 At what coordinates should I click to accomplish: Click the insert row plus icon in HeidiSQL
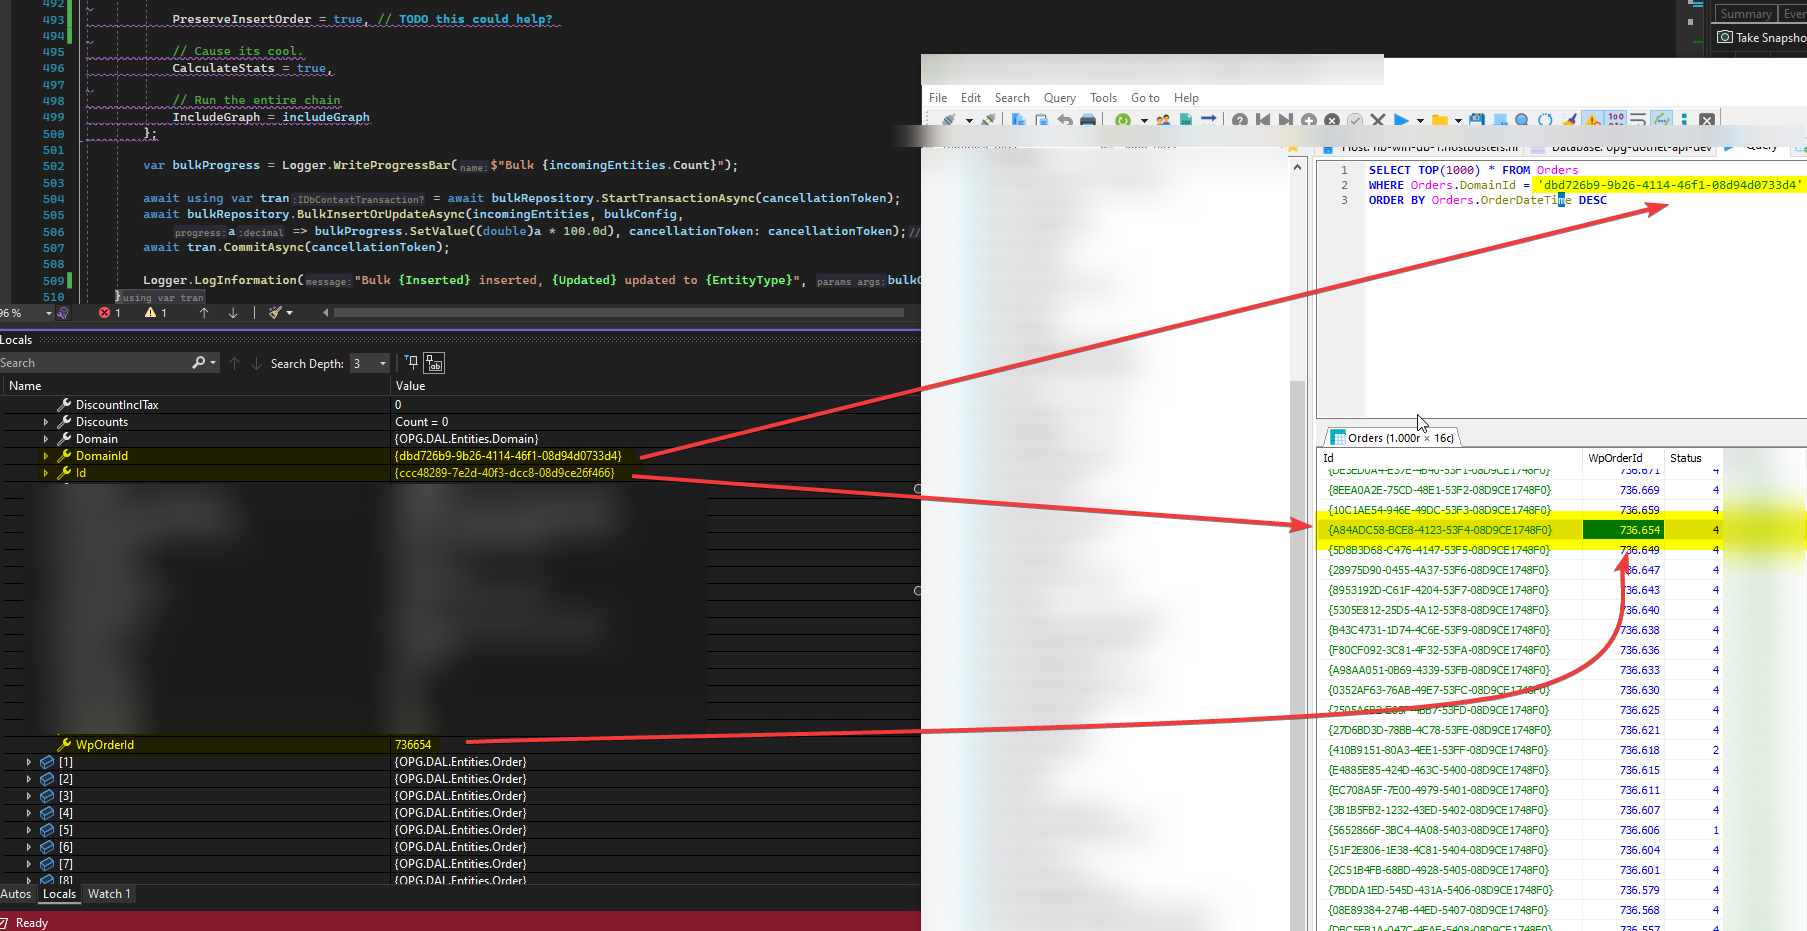click(1309, 120)
